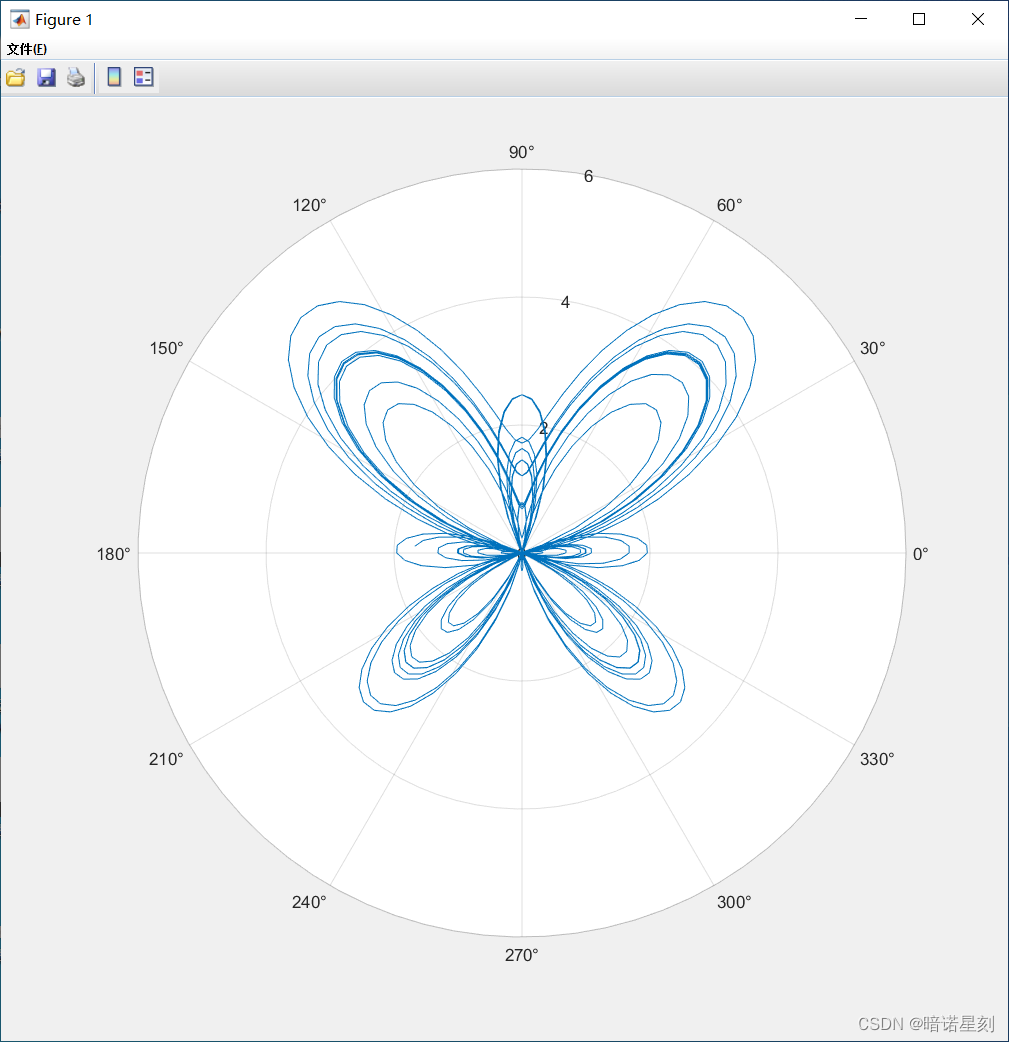Open the 文件(F) menu

pos(27,49)
